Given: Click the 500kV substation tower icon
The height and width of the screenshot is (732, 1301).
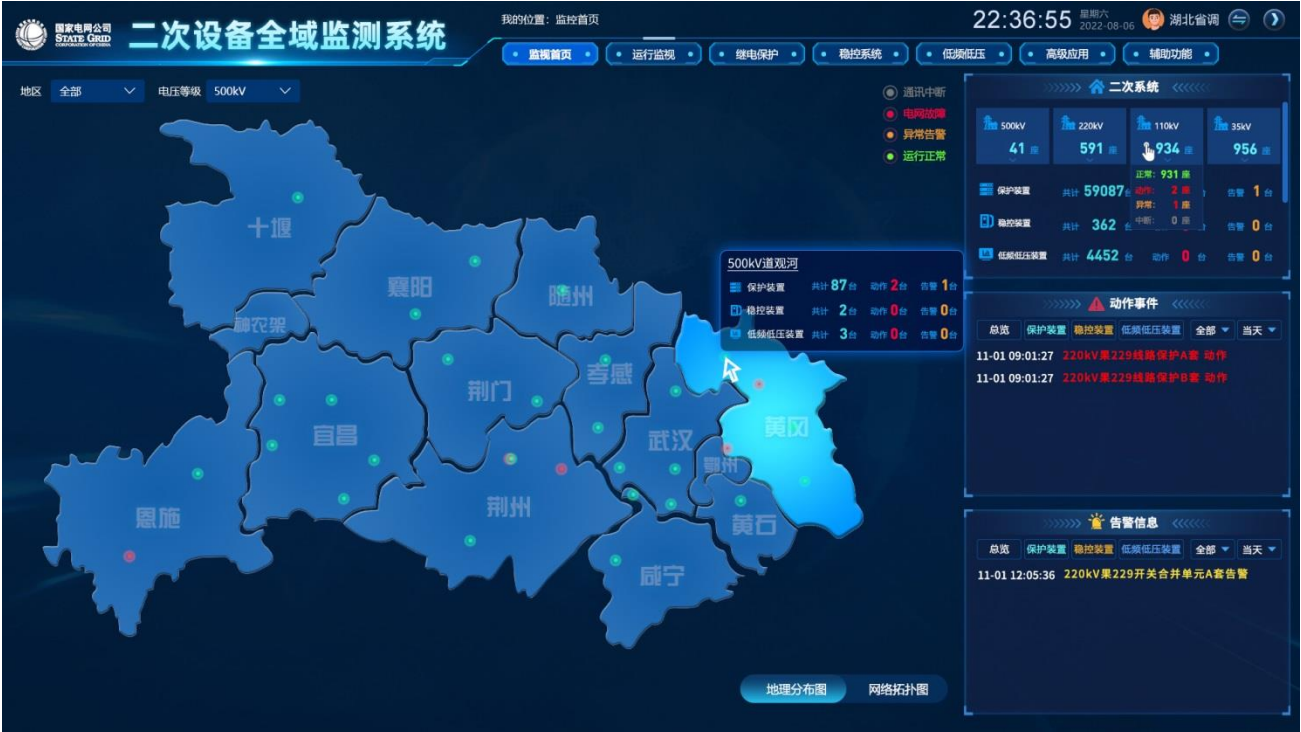Looking at the screenshot, I should pos(991,124).
